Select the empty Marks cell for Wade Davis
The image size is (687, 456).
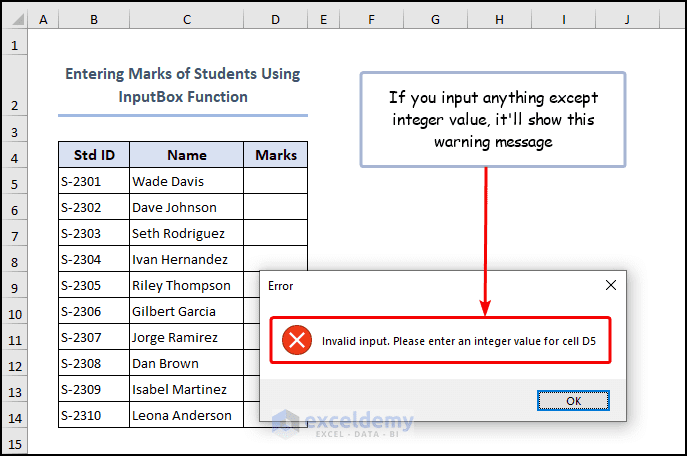276,181
